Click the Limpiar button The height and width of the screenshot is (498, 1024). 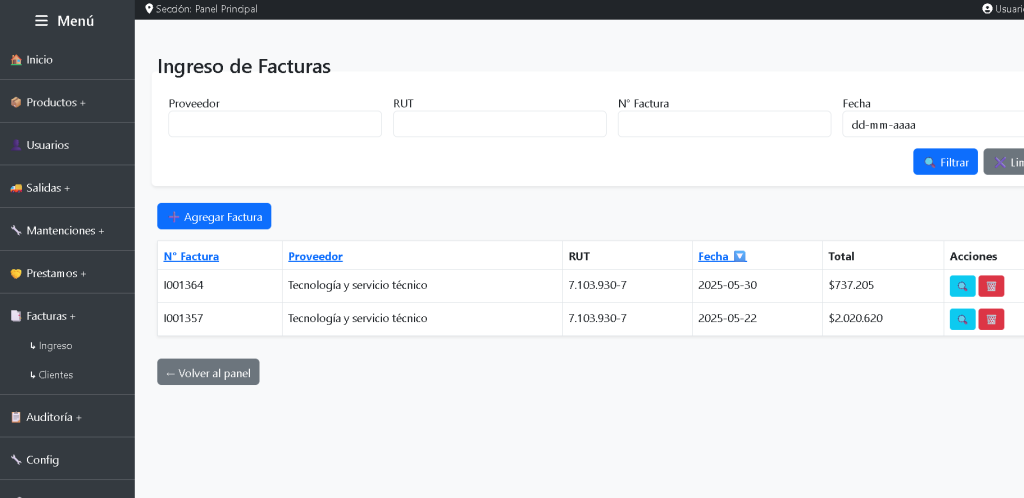(1004, 162)
